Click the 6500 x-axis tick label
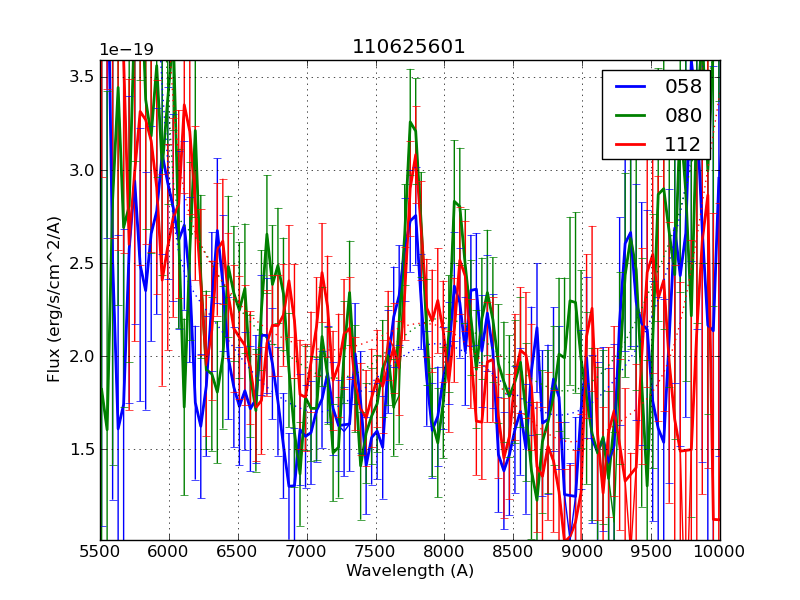 pos(238,552)
